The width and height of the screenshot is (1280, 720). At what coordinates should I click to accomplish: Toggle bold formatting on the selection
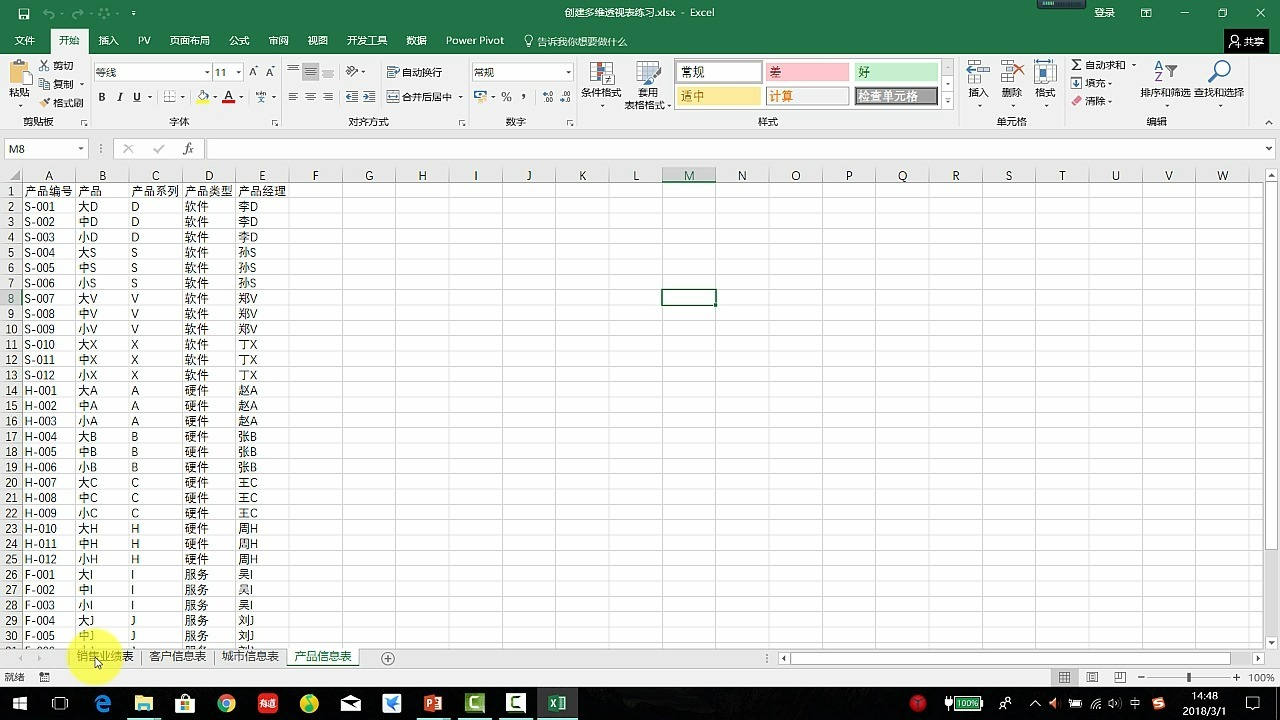[103, 97]
